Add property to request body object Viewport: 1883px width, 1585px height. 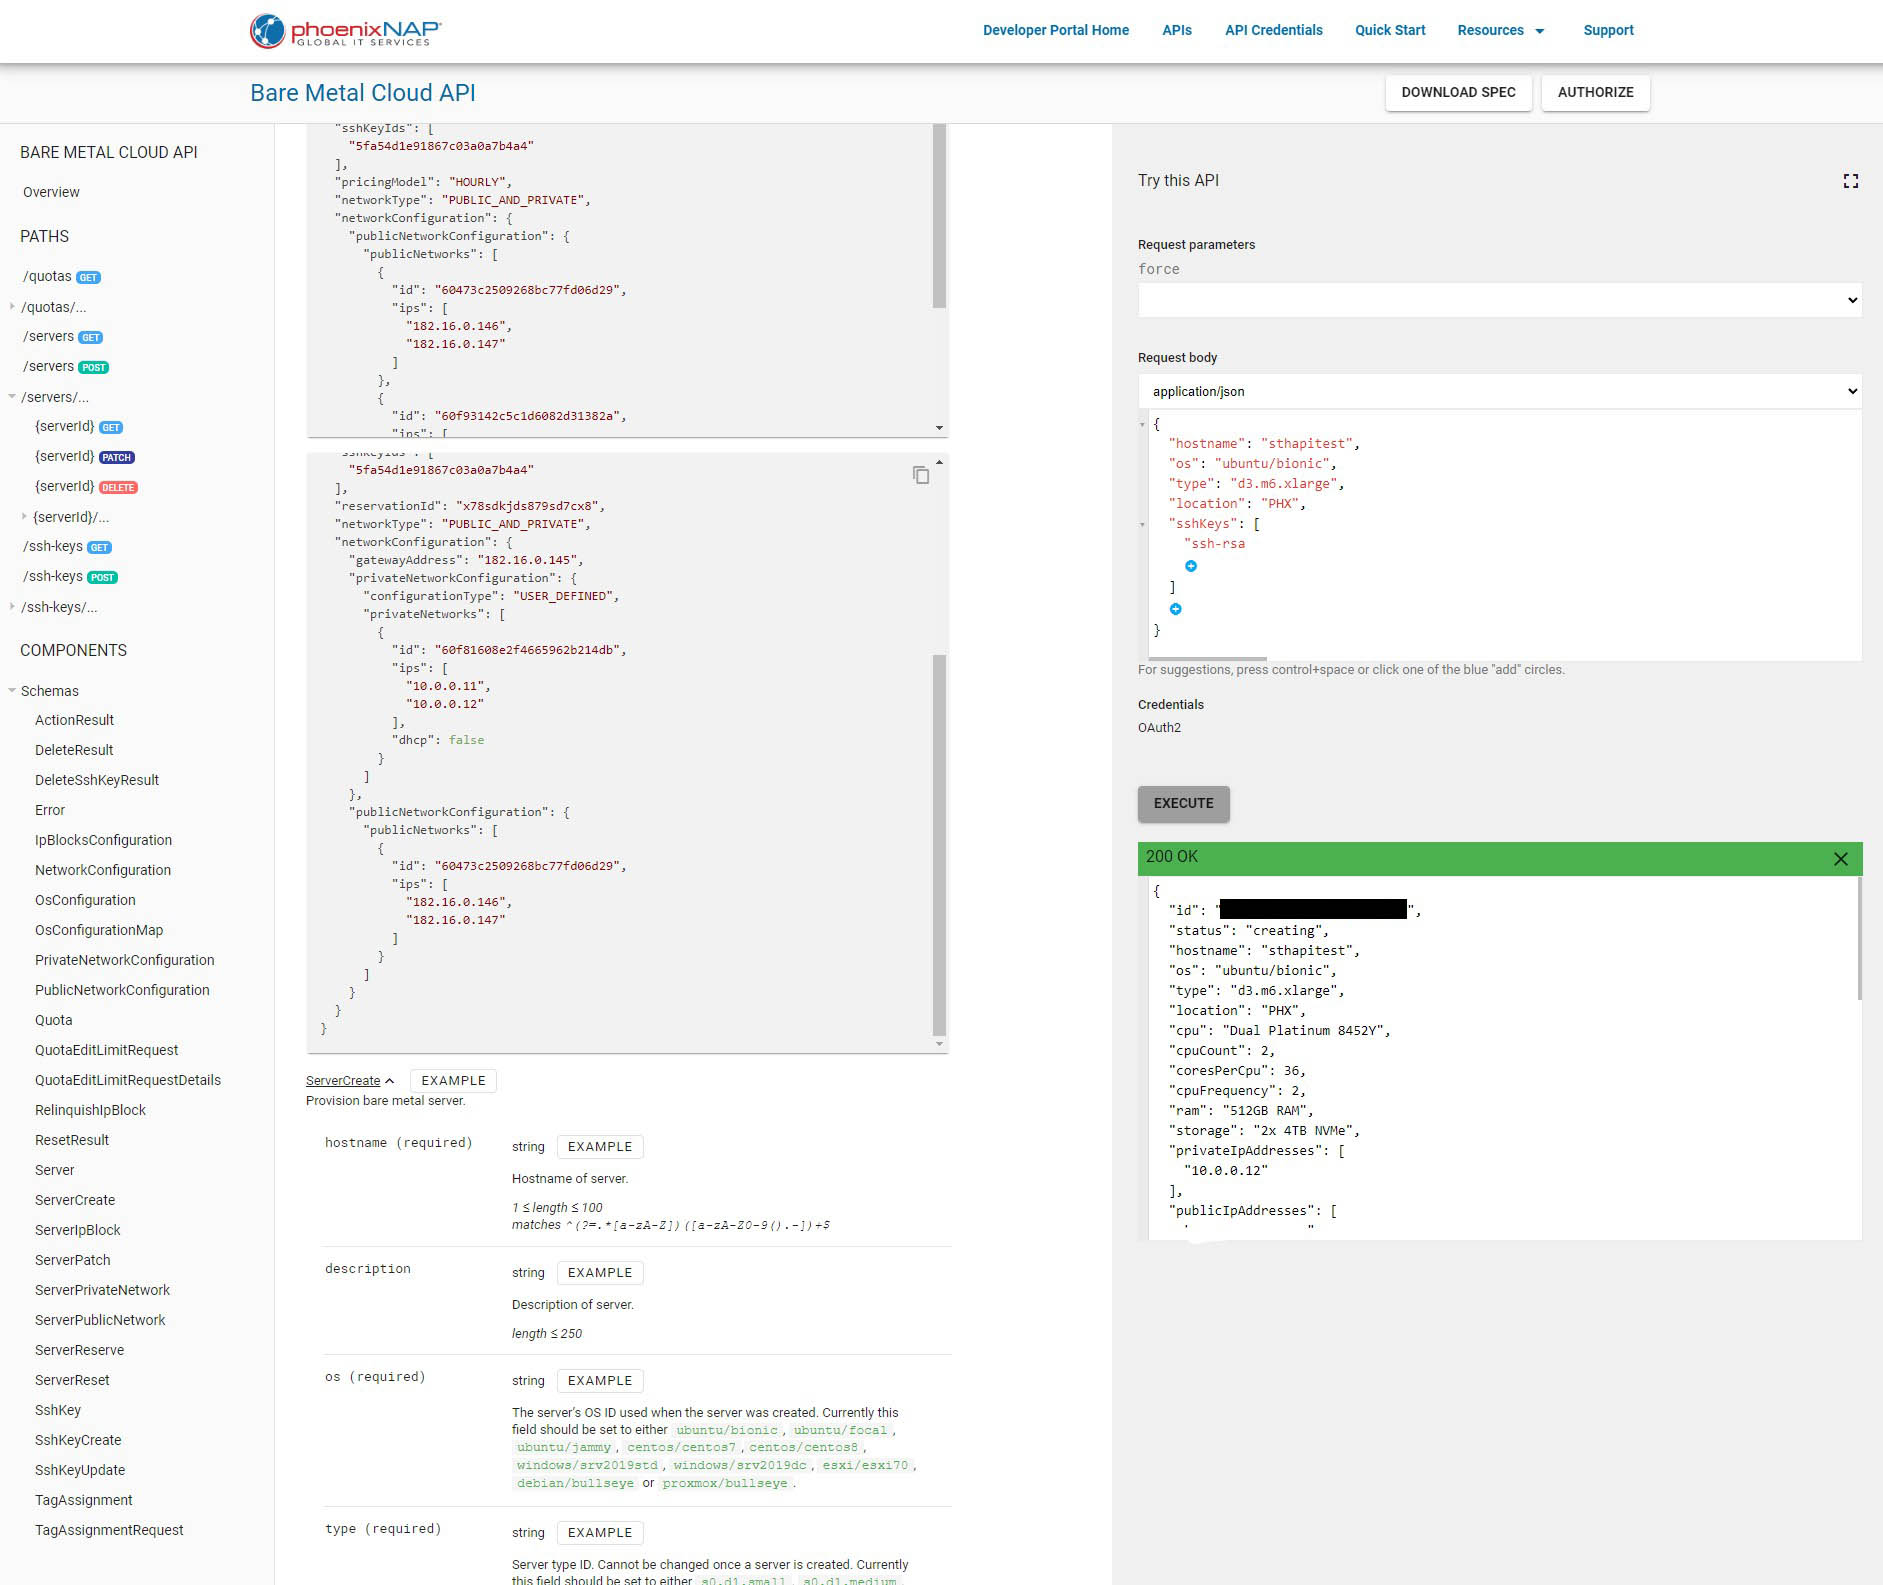coord(1176,609)
